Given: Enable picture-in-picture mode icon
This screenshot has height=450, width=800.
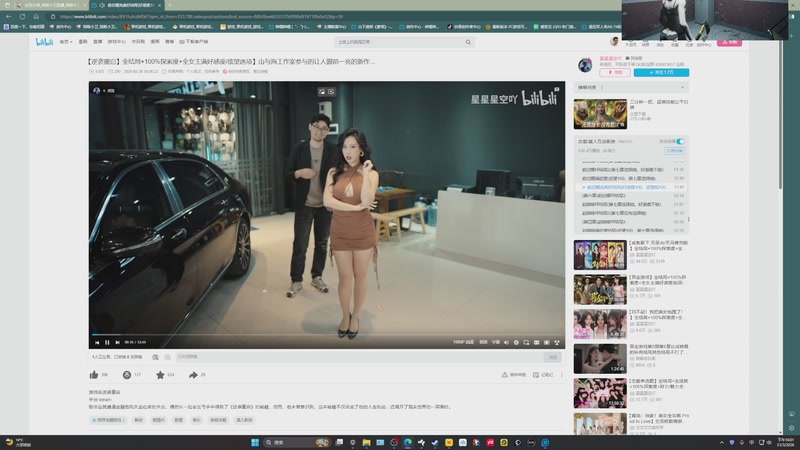Looking at the screenshot, I should tap(526, 342).
